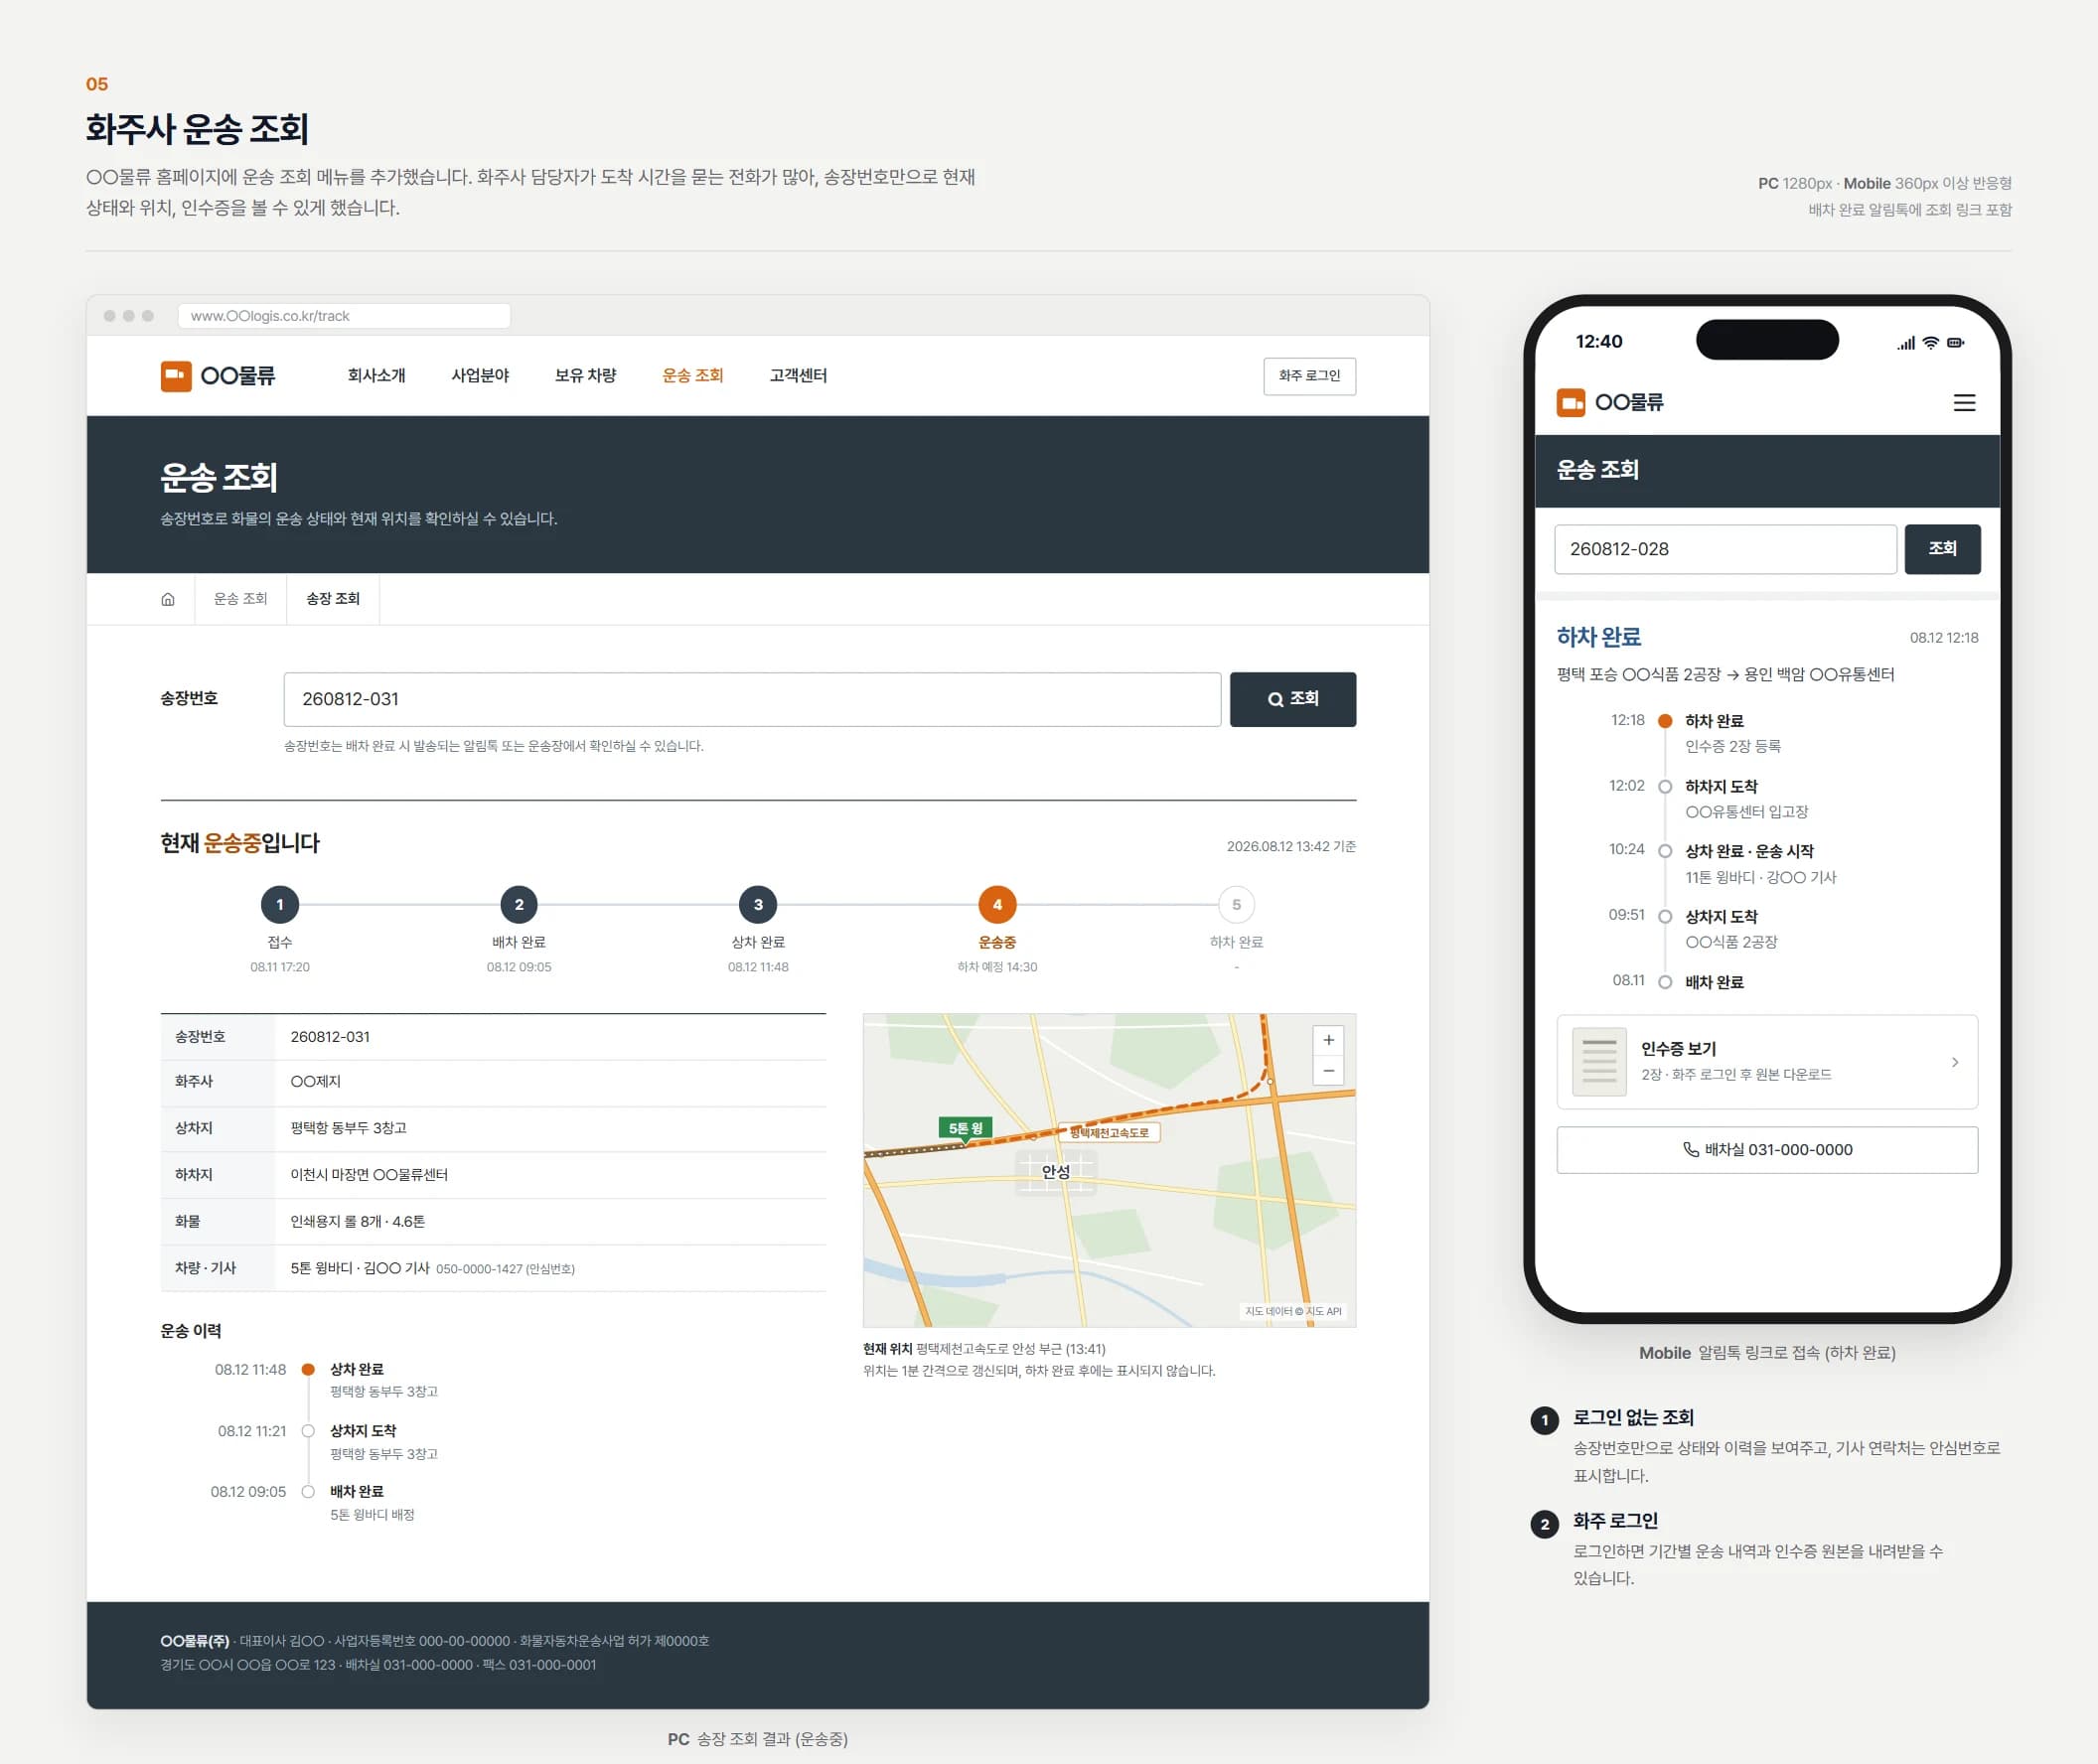
Task: Select the 송장 조회 breadcrumb tab
Action: pyautogui.click(x=333, y=599)
